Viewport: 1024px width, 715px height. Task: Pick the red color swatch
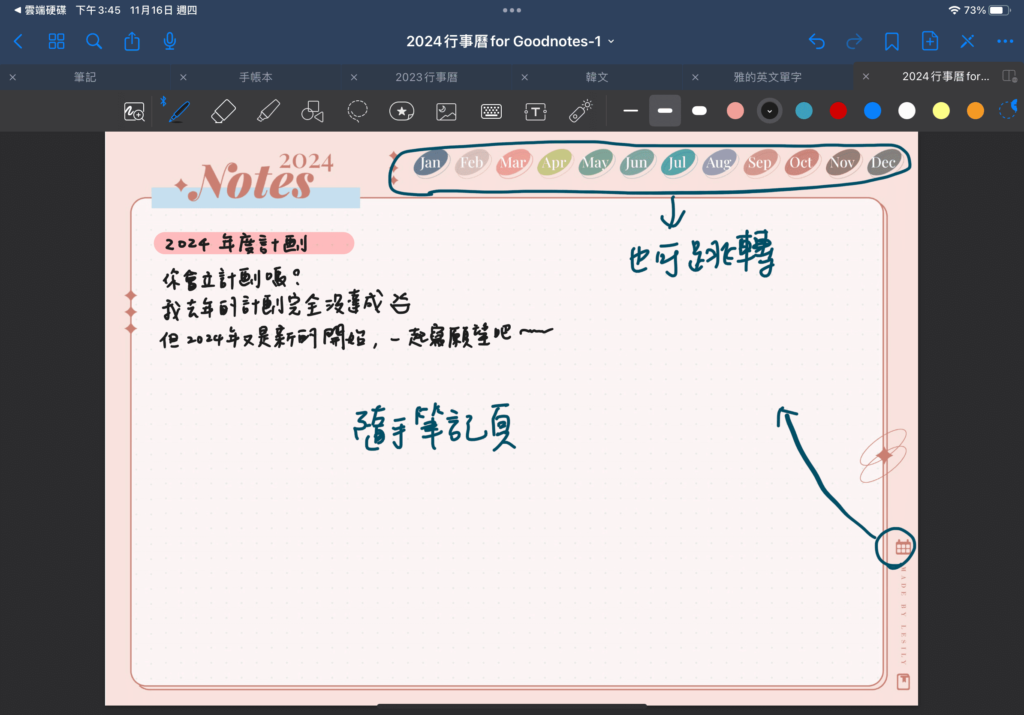tap(838, 111)
